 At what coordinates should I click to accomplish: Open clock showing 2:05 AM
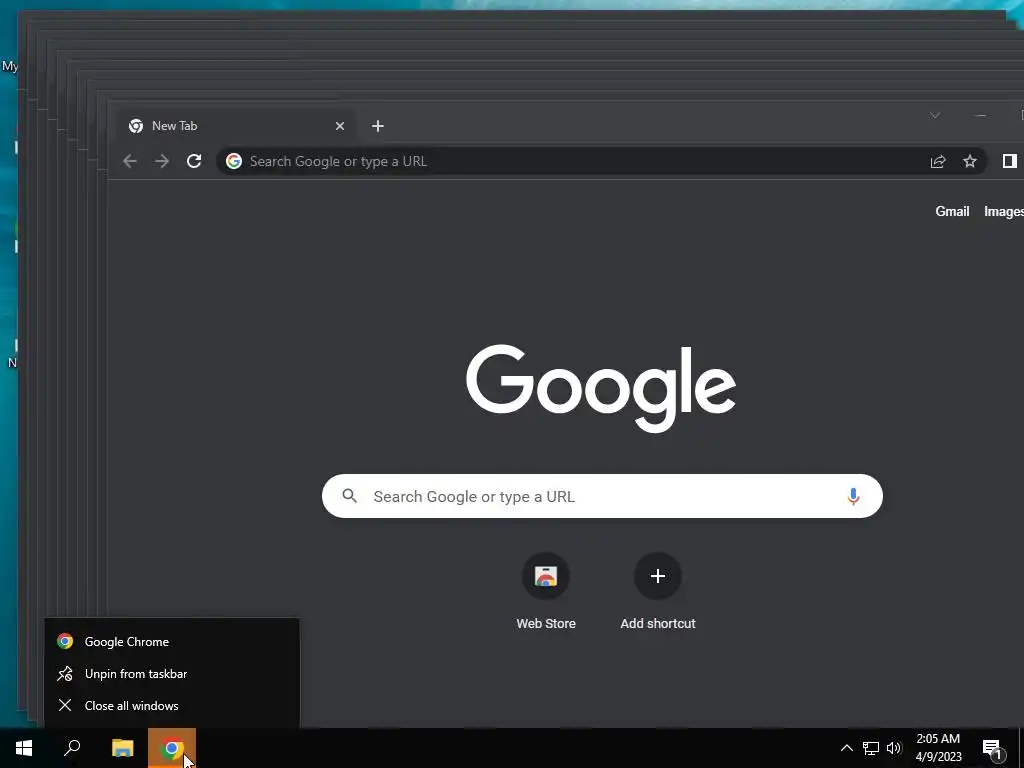[x=938, y=748]
